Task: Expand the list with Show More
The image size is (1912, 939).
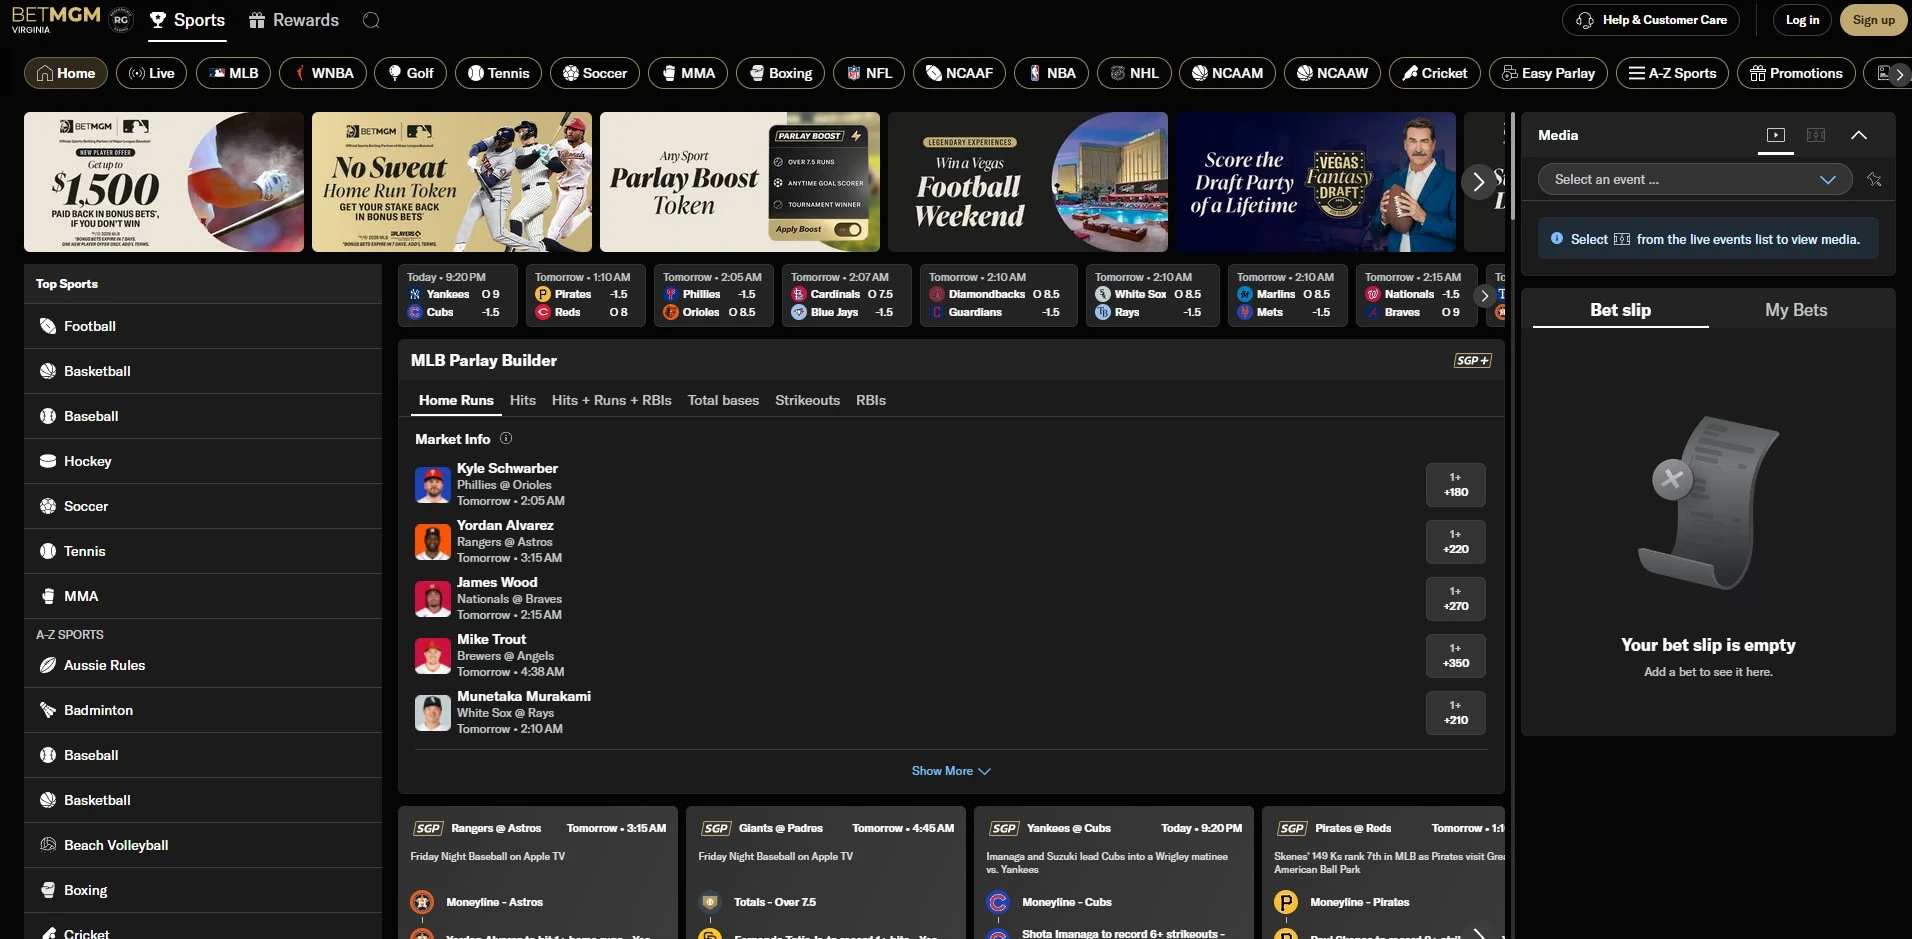Action: (951, 771)
